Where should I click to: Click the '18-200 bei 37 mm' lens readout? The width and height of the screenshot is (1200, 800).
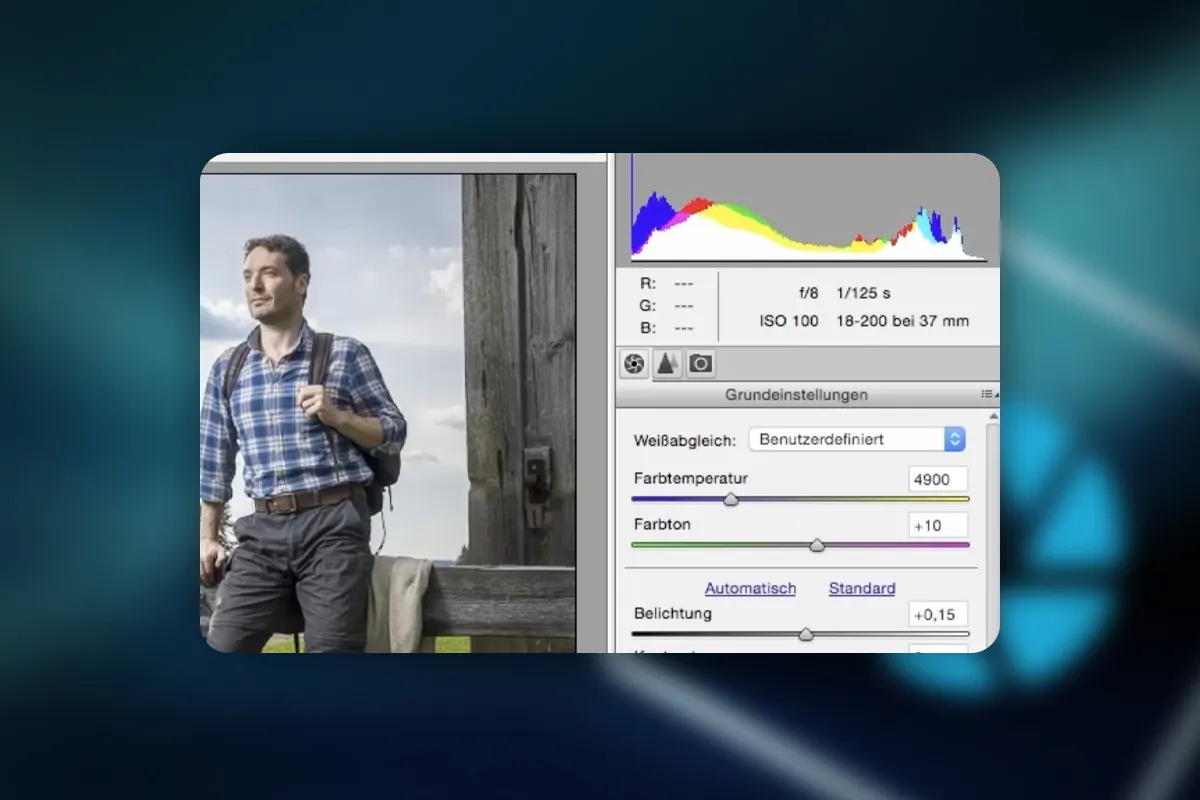(902, 321)
